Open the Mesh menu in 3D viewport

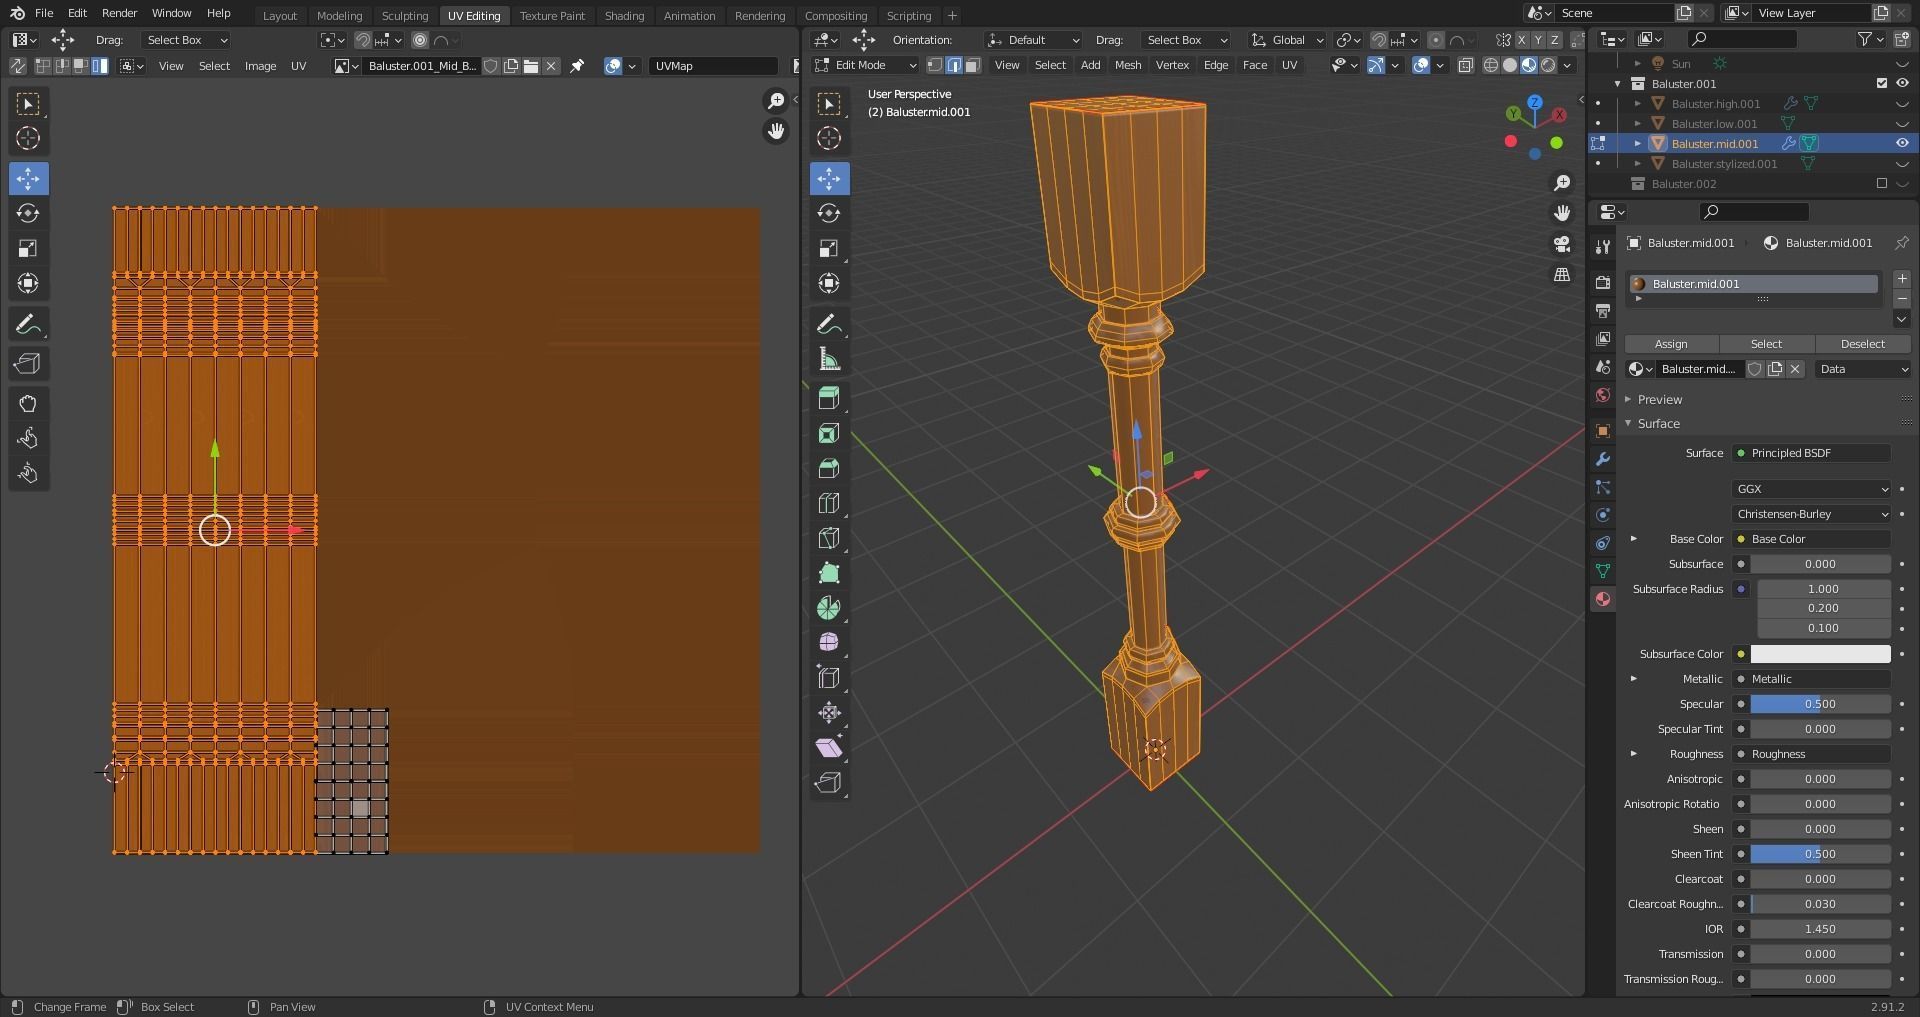click(x=1128, y=65)
